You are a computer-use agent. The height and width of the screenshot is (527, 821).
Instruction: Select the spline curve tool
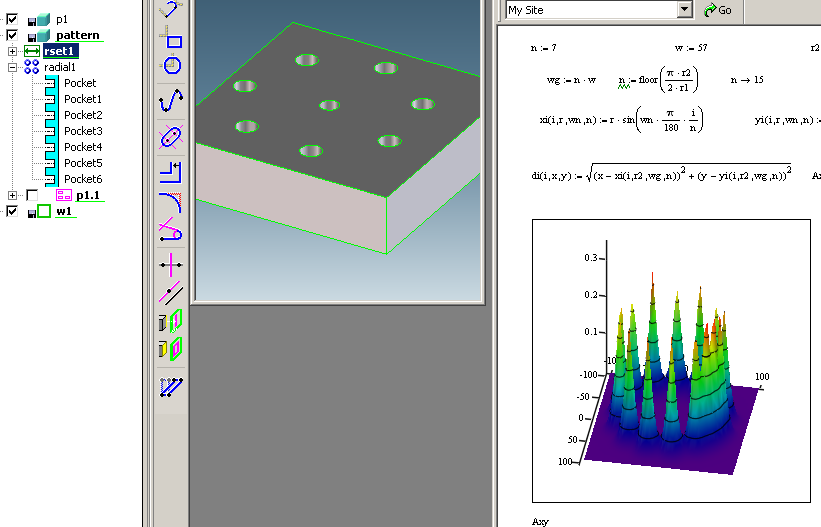point(171,101)
